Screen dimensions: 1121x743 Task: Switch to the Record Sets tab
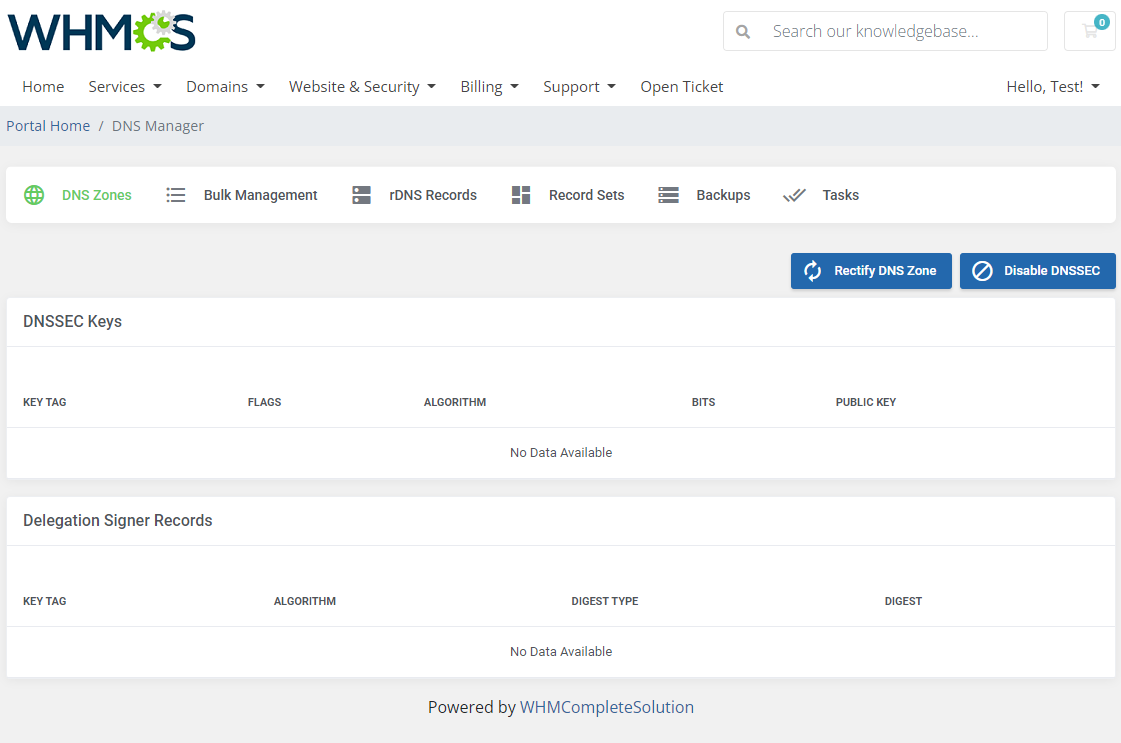tap(568, 195)
